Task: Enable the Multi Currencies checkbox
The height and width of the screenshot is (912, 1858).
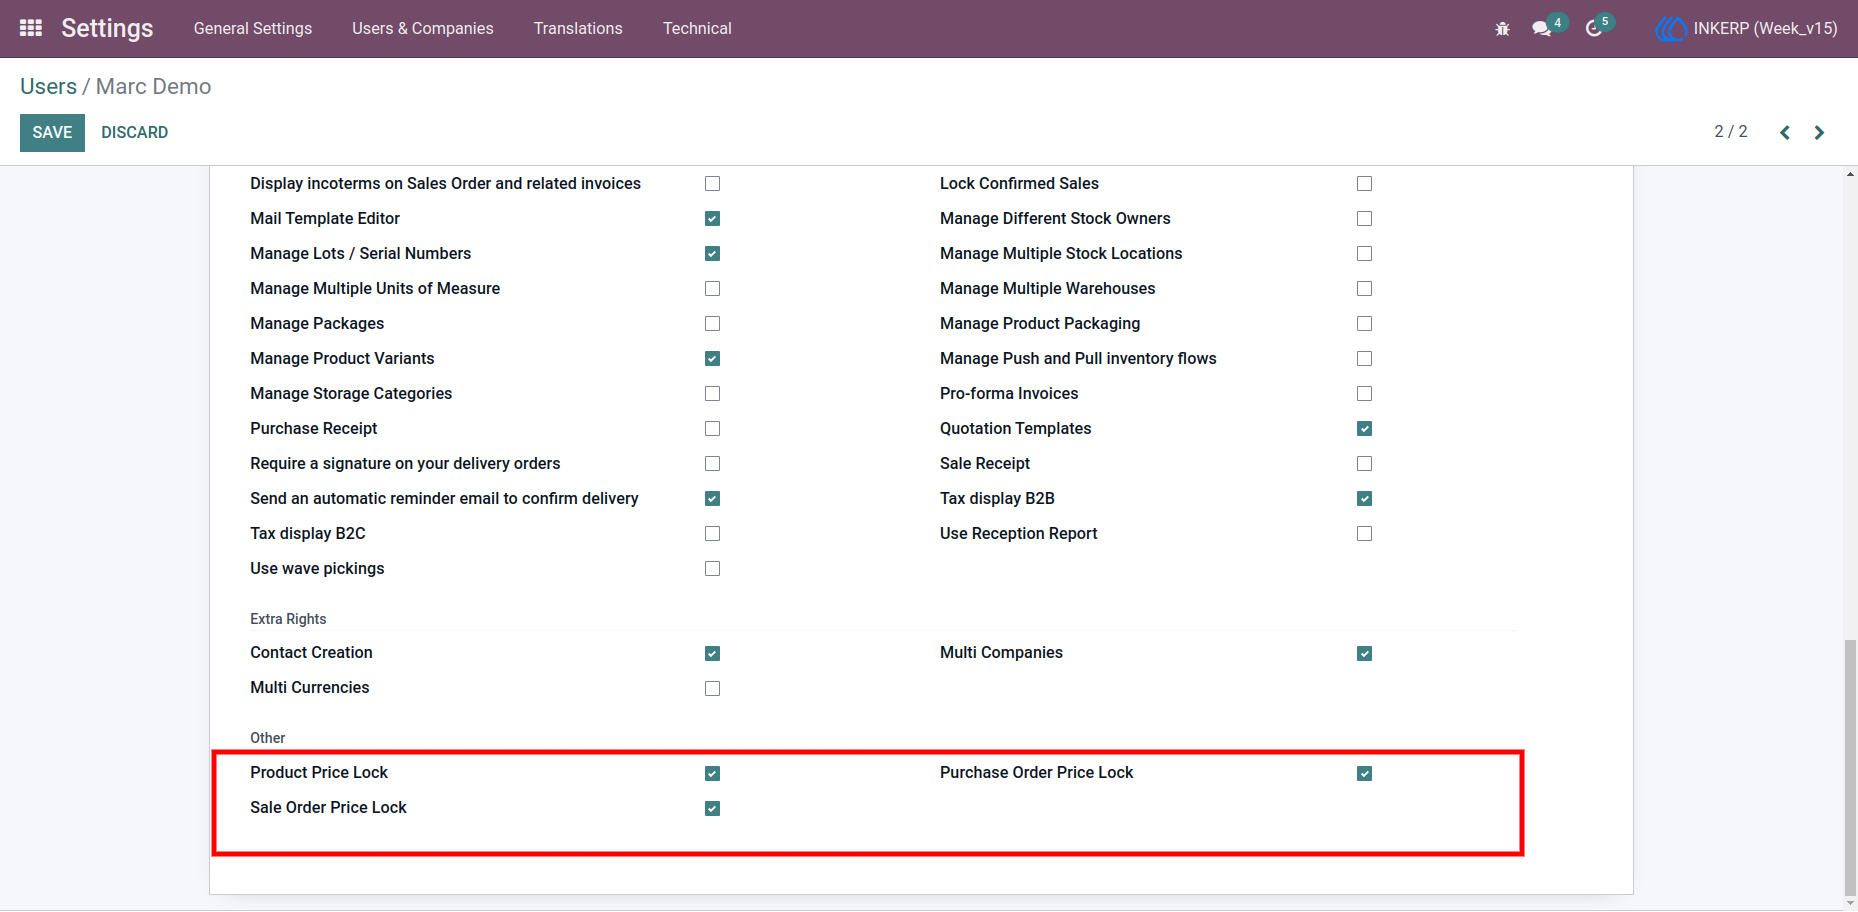Action: 712,688
